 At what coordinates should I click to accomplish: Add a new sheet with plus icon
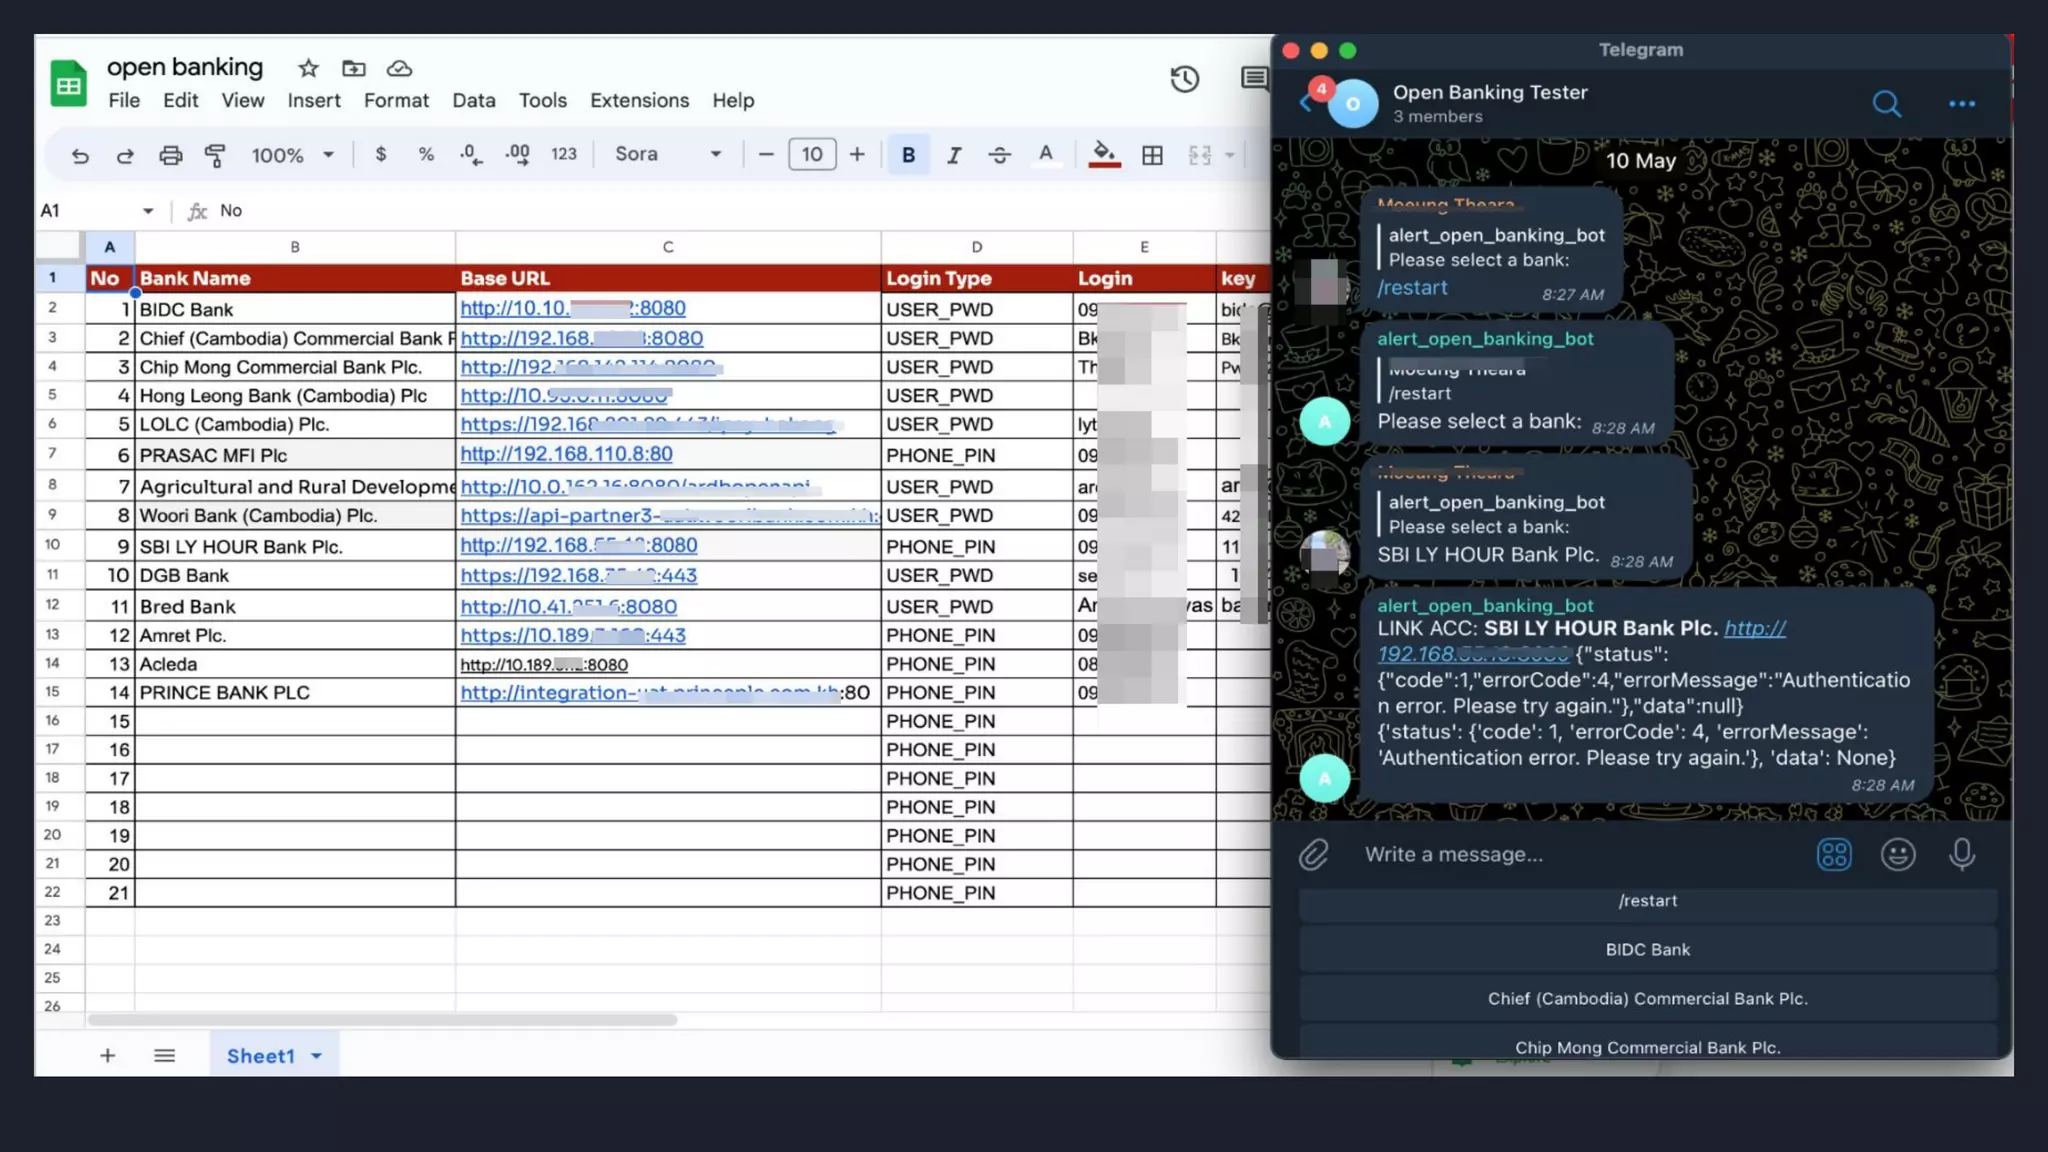[108, 1055]
